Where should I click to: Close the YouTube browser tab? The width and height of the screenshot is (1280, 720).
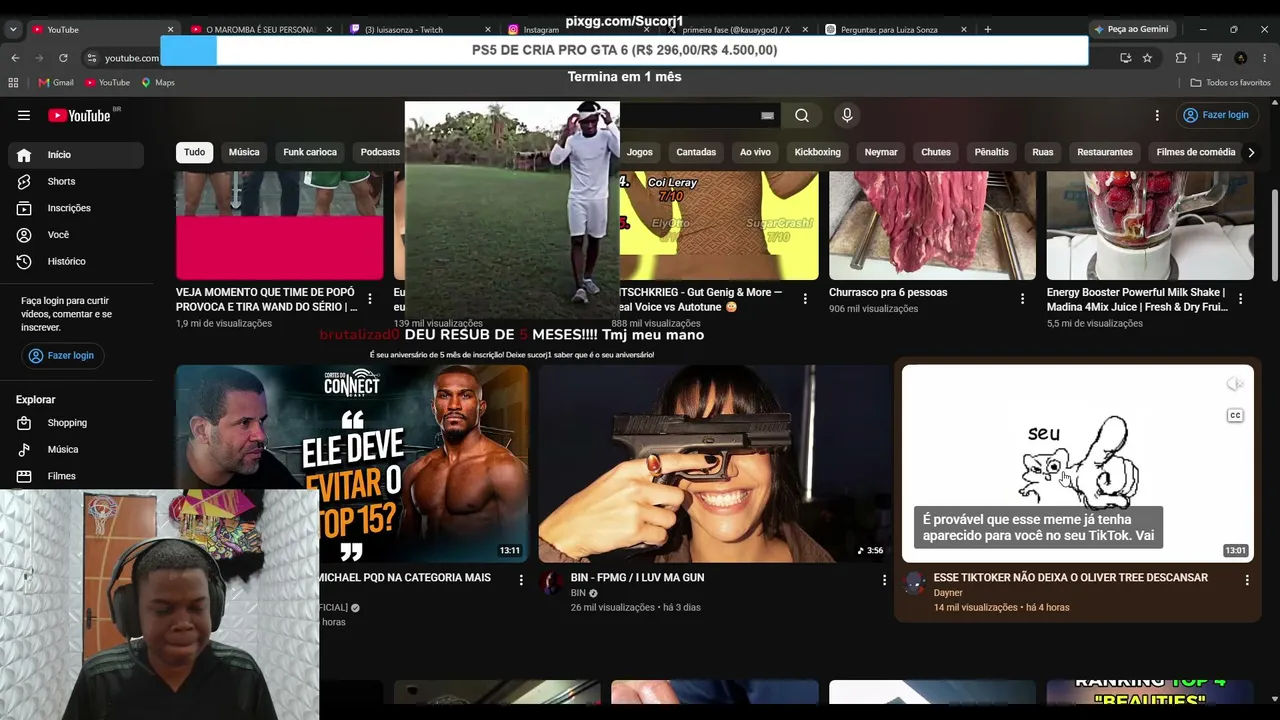(170, 30)
